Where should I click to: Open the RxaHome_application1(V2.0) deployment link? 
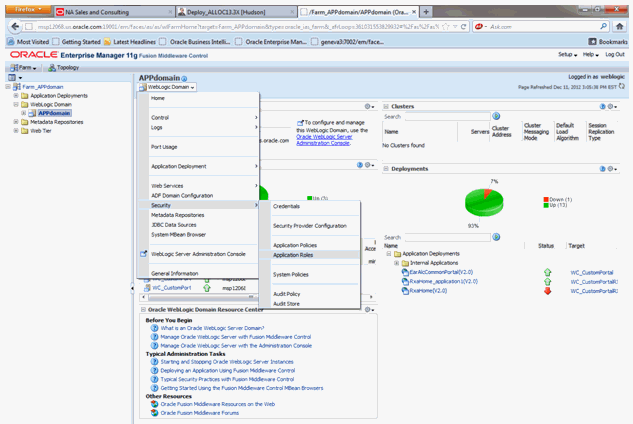[x=443, y=281]
